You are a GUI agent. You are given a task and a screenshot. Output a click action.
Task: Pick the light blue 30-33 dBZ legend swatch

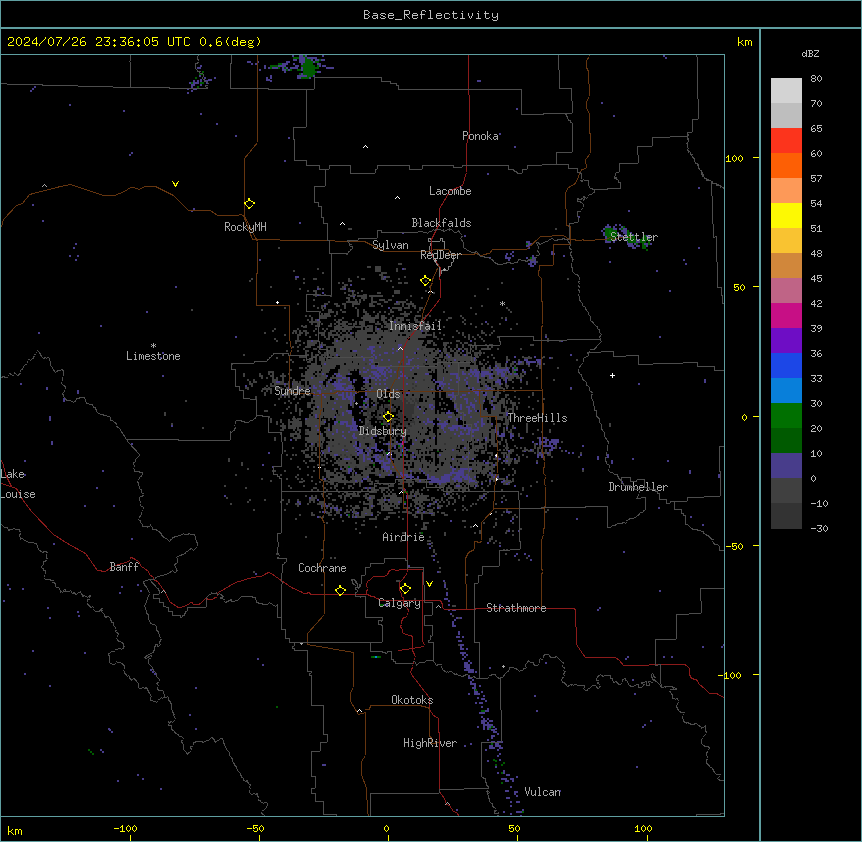786,390
